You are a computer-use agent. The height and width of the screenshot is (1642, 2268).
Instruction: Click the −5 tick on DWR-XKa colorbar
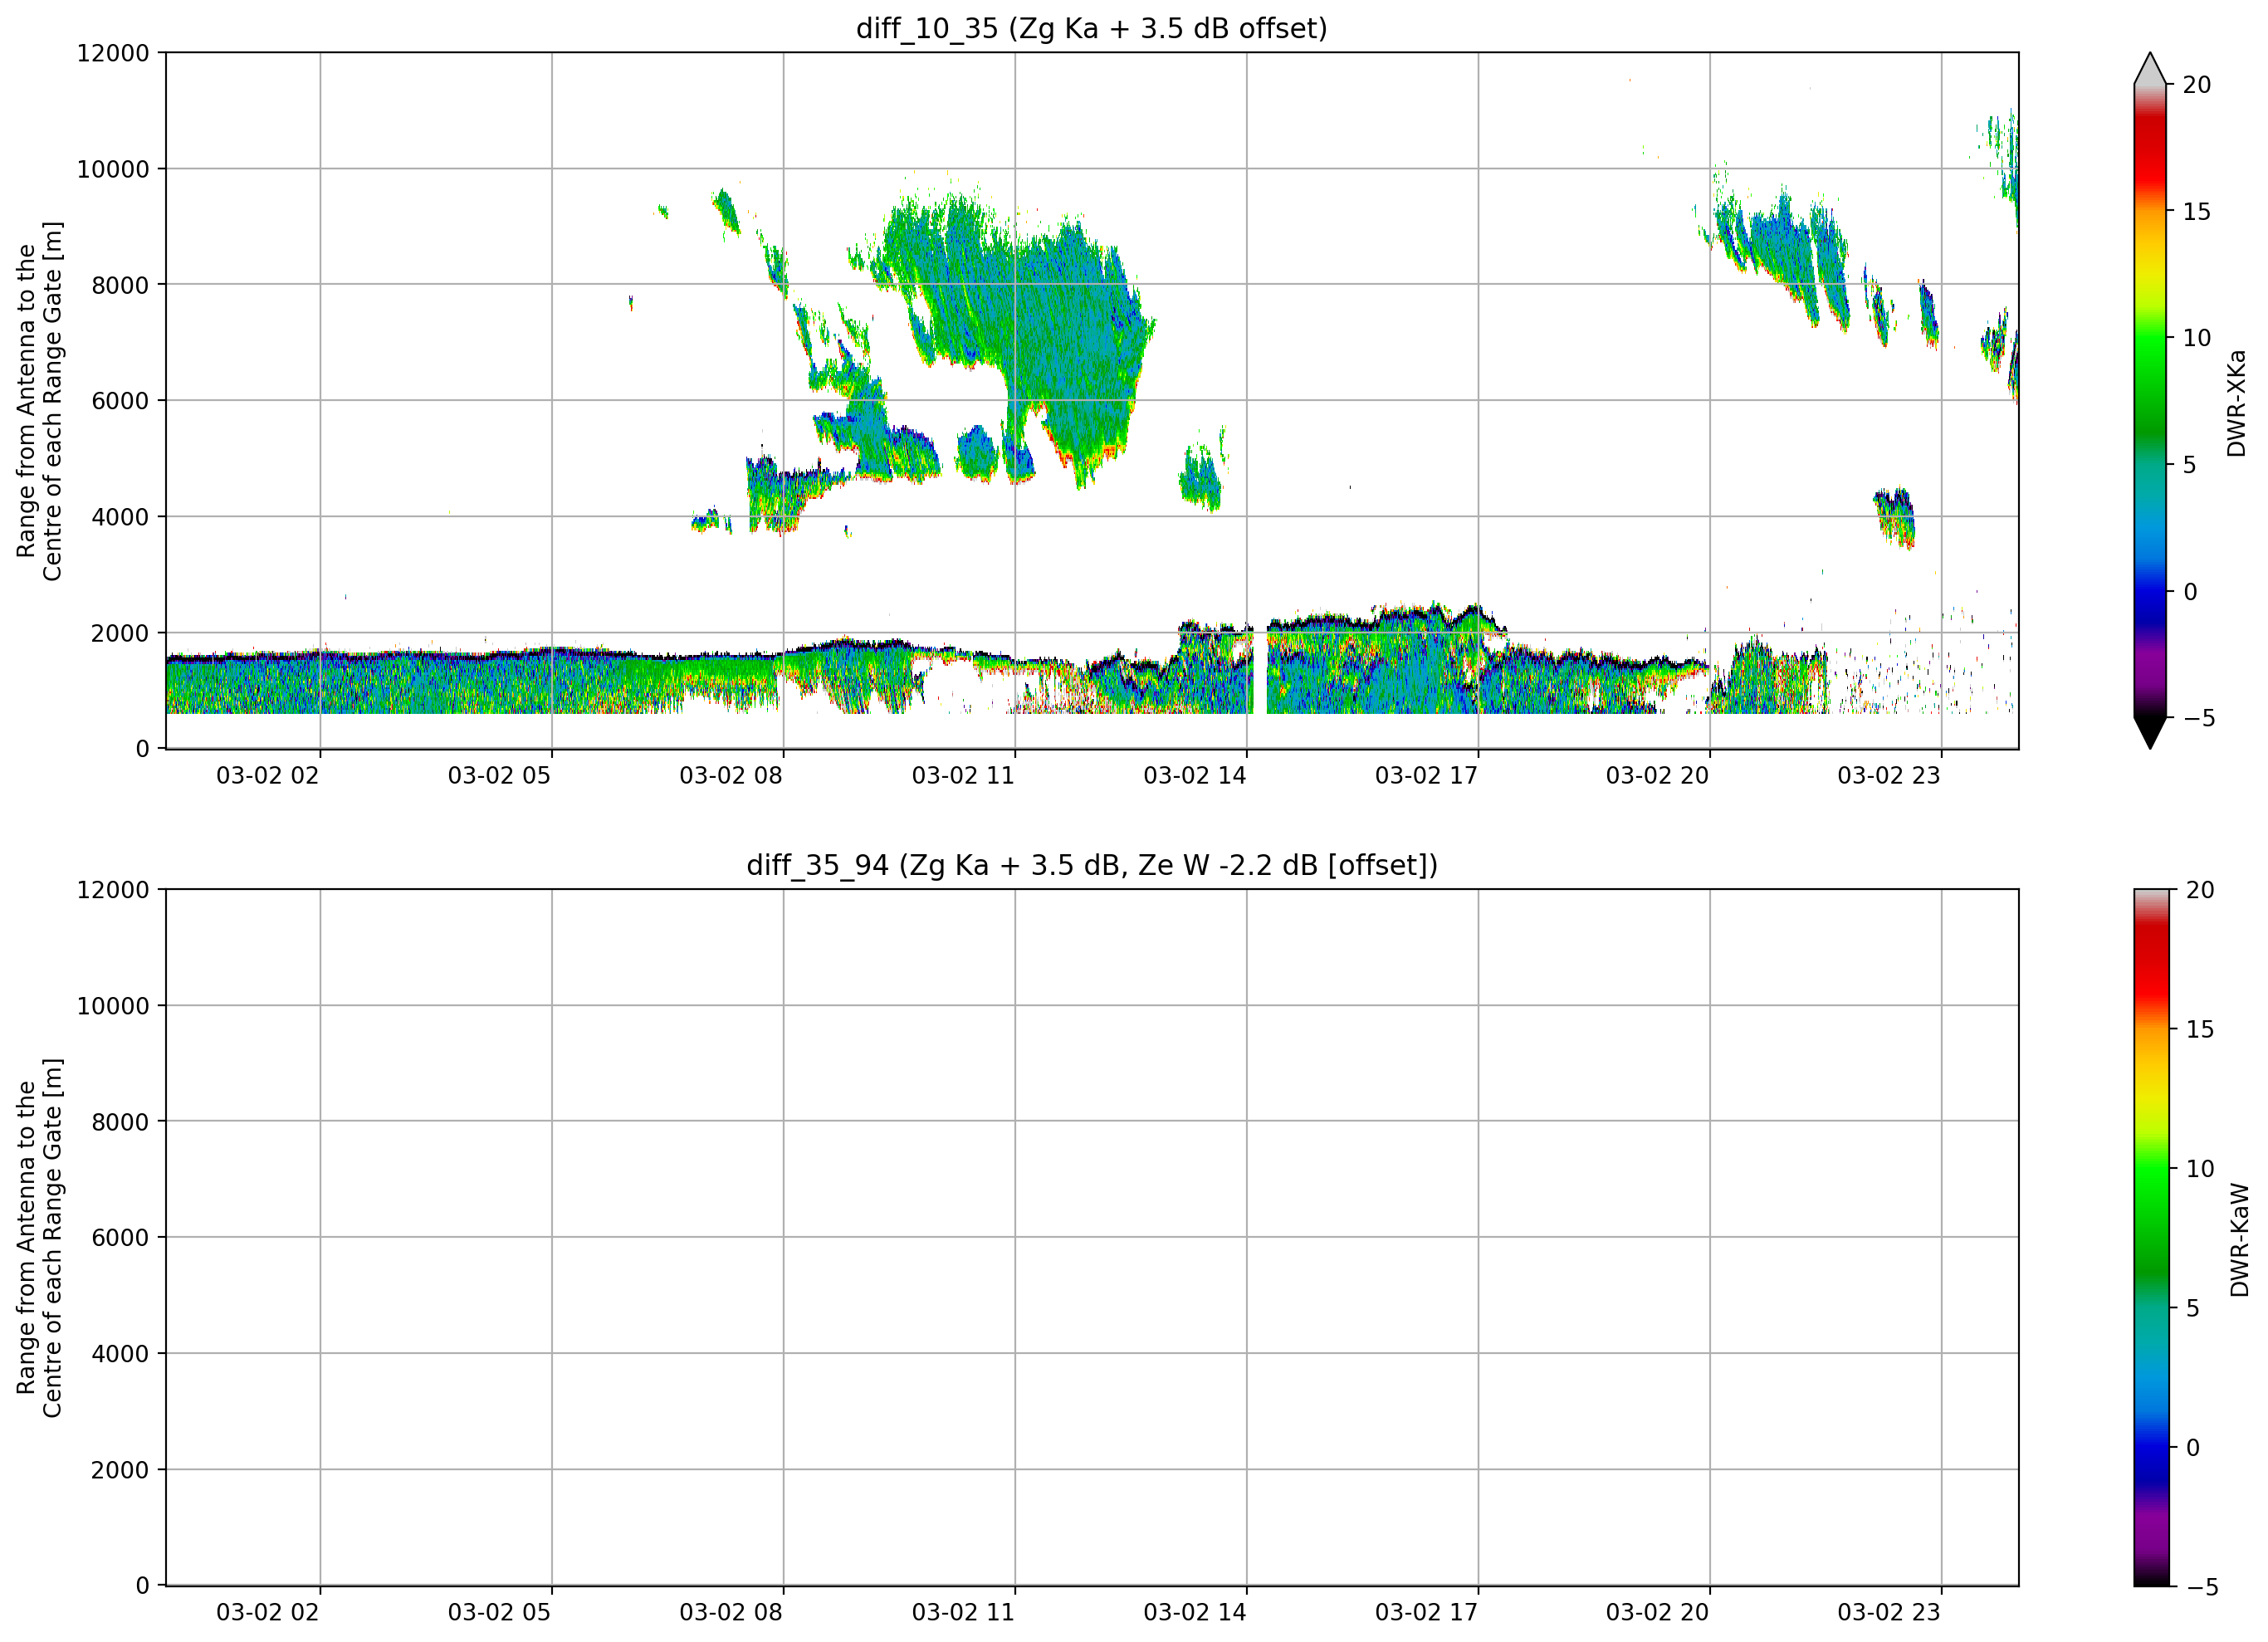coord(2198,718)
